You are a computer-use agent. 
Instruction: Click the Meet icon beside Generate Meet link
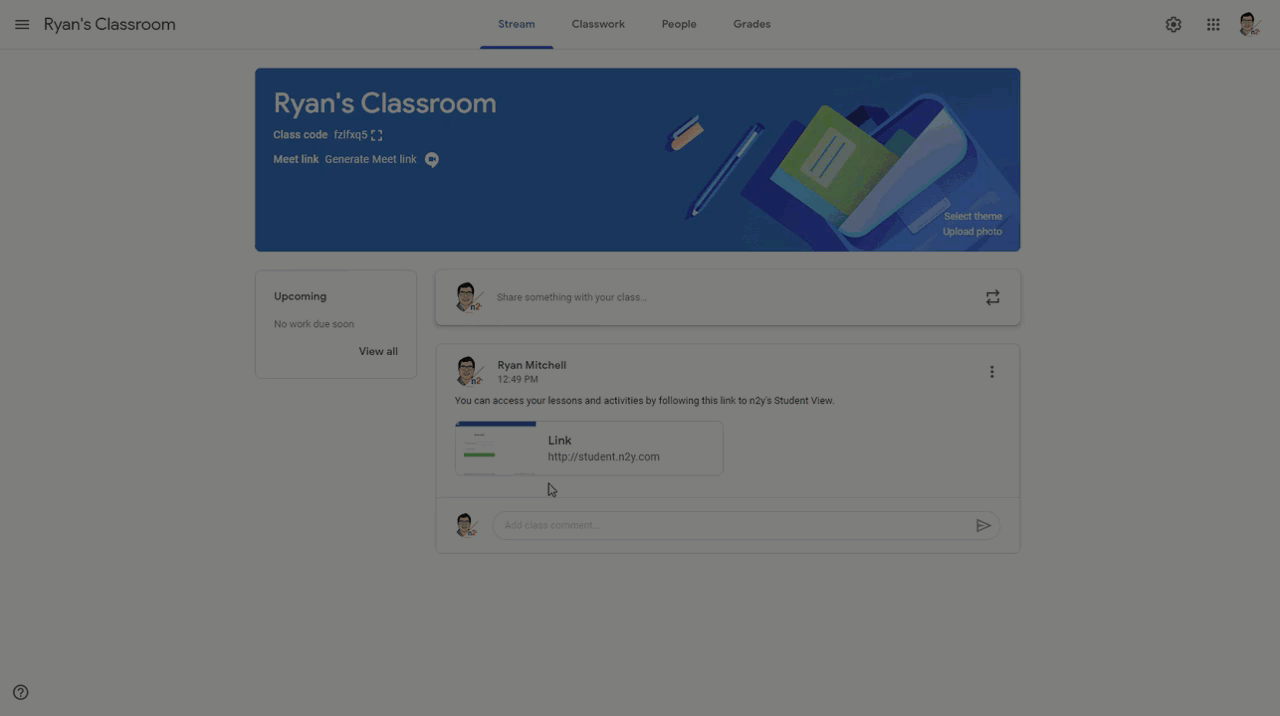pyautogui.click(x=432, y=159)
